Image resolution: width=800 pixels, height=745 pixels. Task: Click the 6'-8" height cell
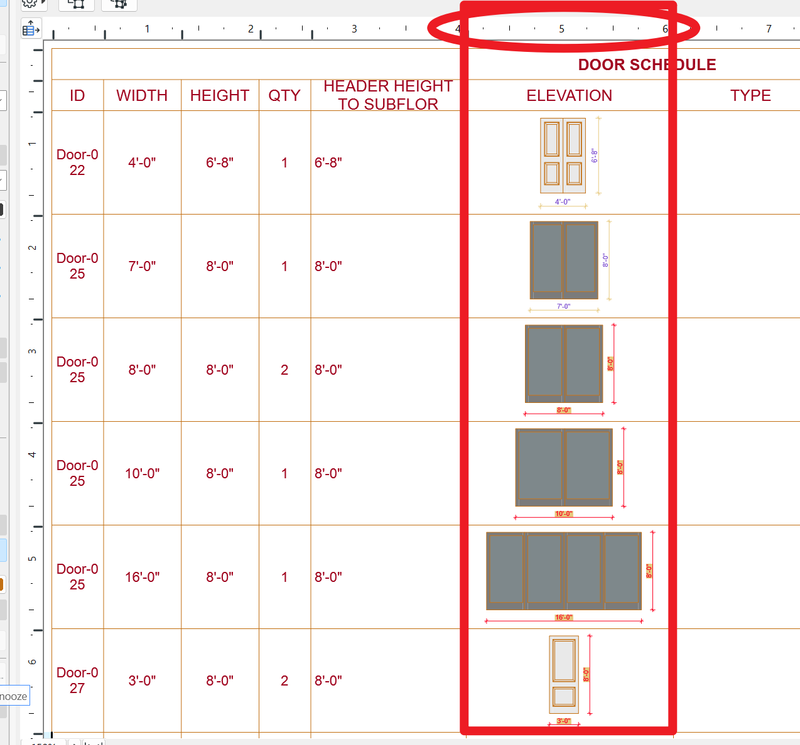220,162
